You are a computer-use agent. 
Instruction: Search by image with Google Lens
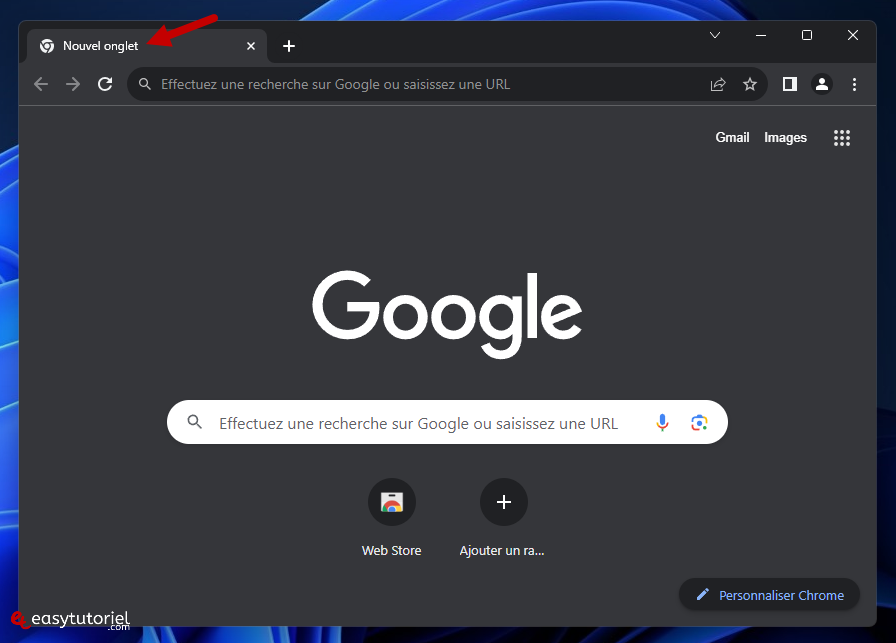[699, 422]
